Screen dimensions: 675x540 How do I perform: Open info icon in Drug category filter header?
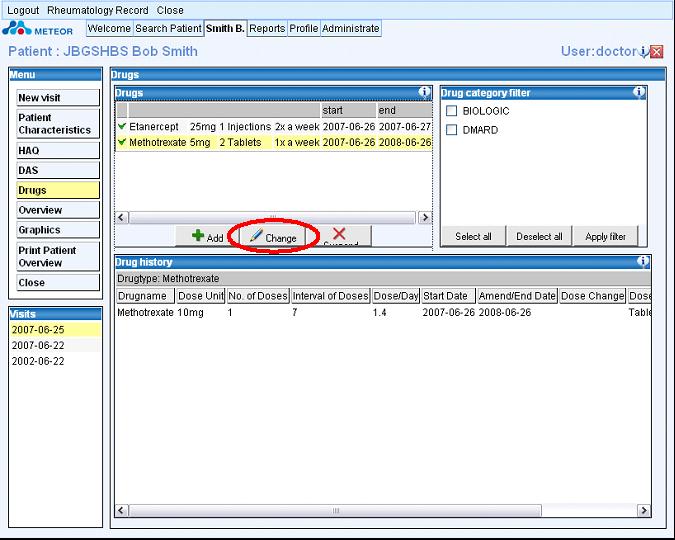(639, 92)
